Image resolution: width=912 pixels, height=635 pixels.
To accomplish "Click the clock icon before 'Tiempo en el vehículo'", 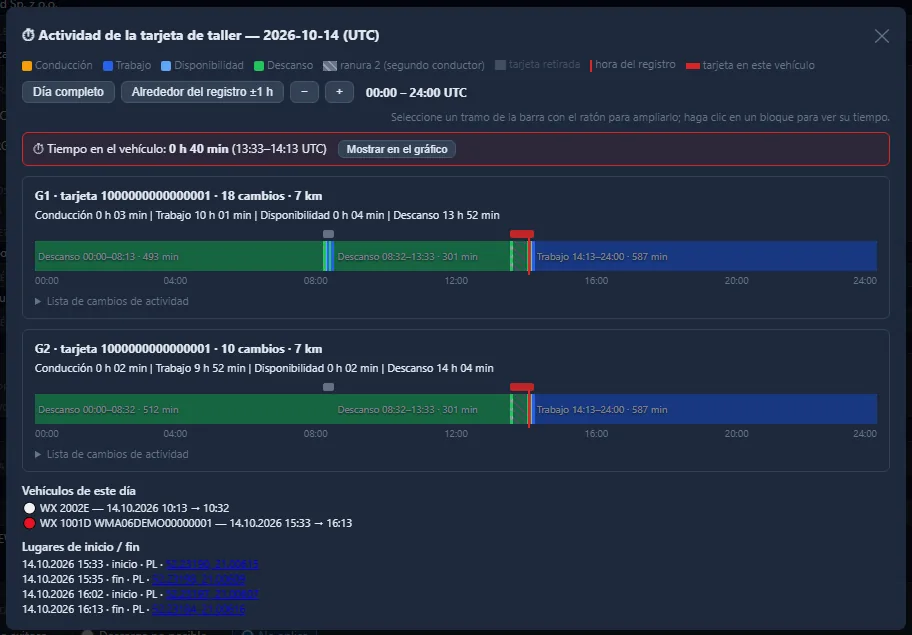I will click(38, 149).
